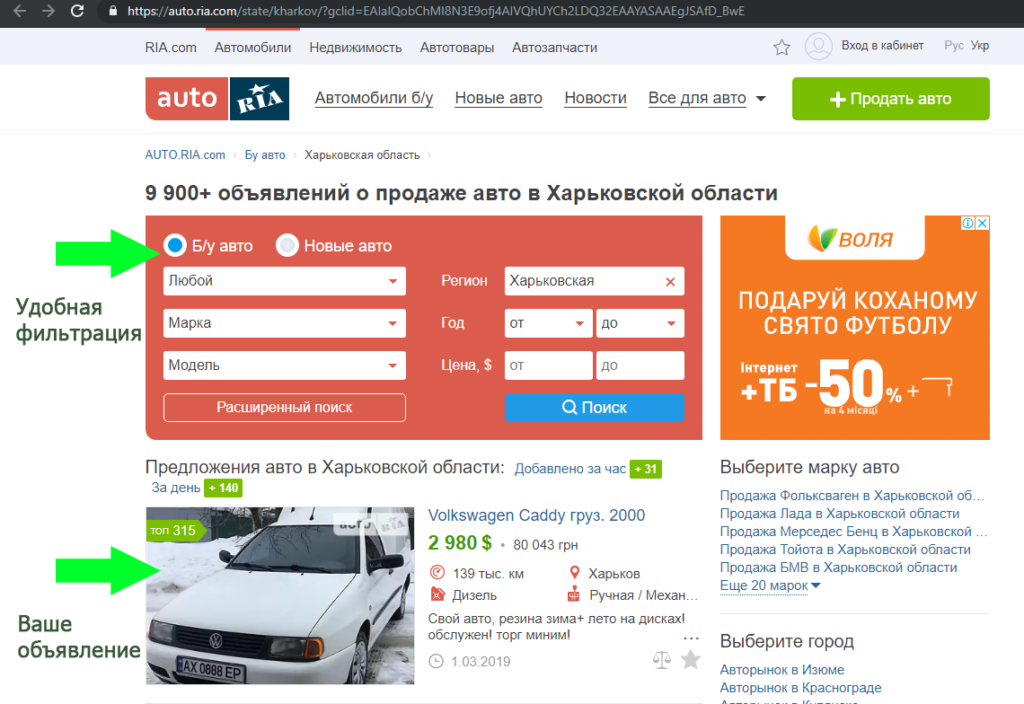Viewport: 1024px width, 704px height.
Task: Go to Автомобили б/у section
Action: tap(374, 98)
